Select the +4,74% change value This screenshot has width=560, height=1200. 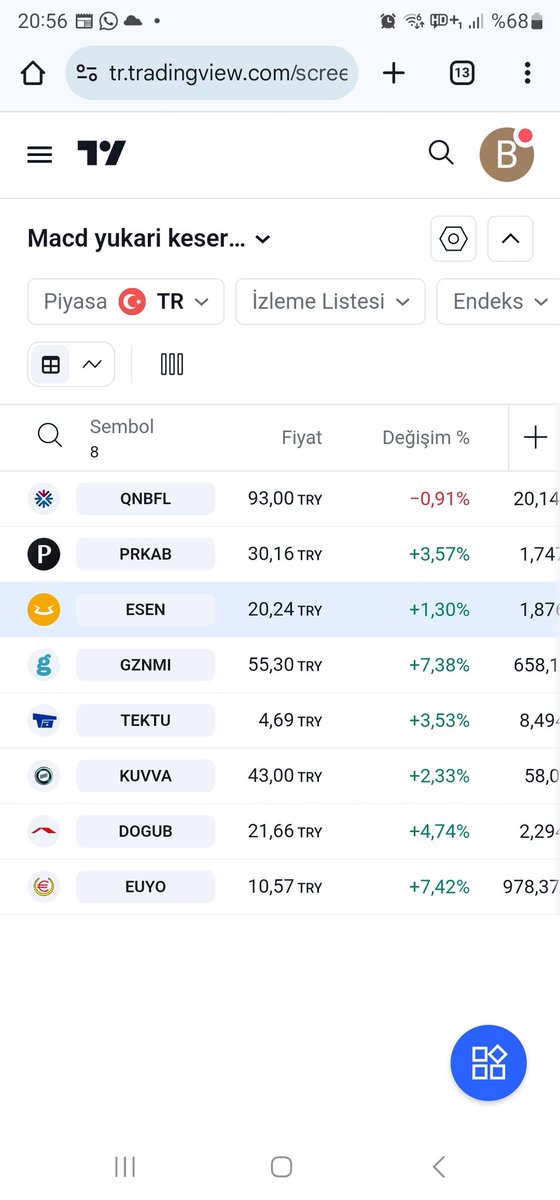click(x=439, y=831)
